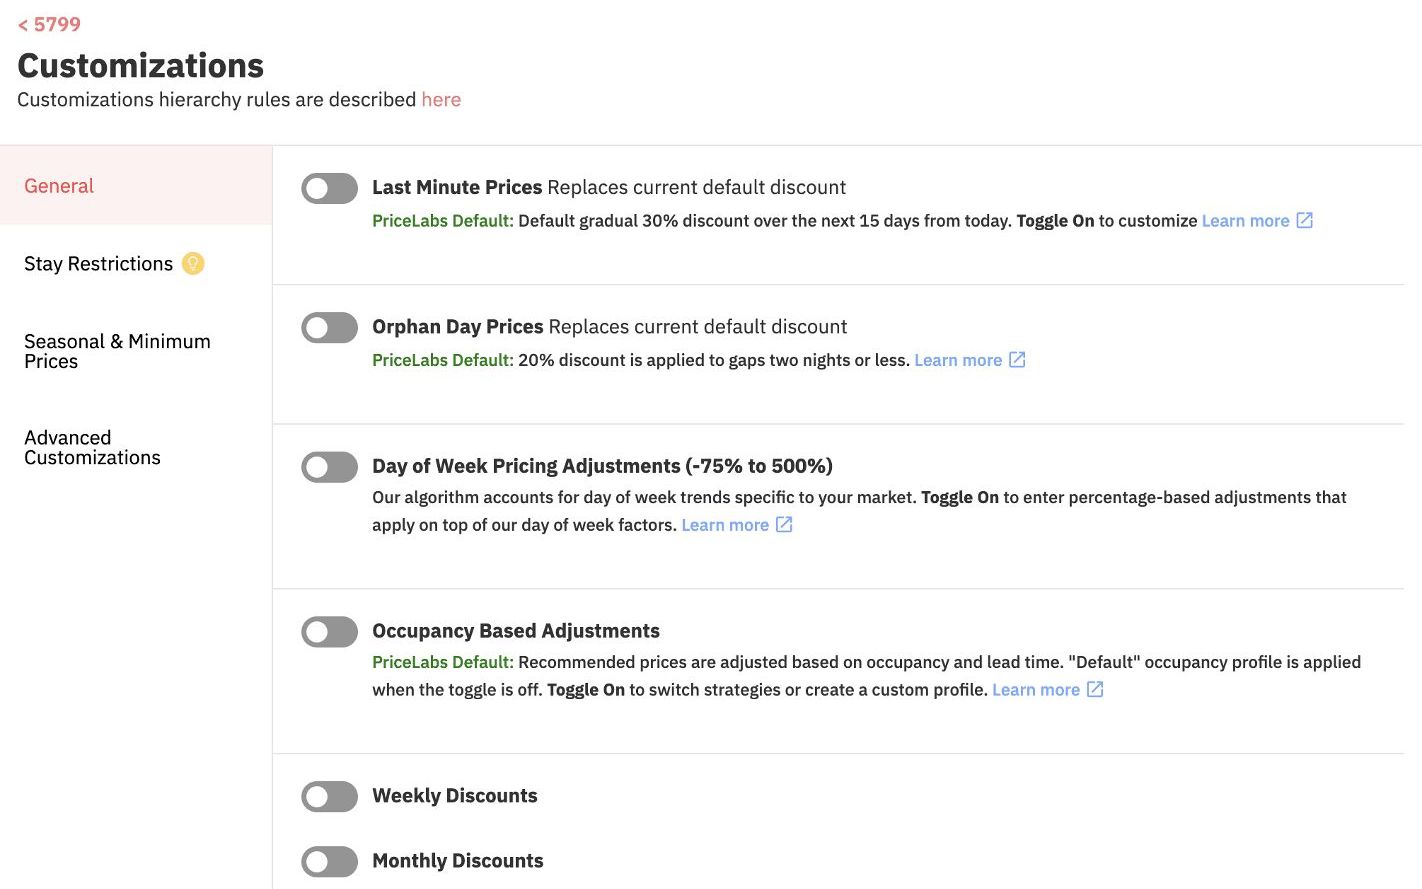The width and height of the screenshot is (1422, 889).
Task: Toggle Day of Week Pricing Adjustments on
Action: [329, 467]
